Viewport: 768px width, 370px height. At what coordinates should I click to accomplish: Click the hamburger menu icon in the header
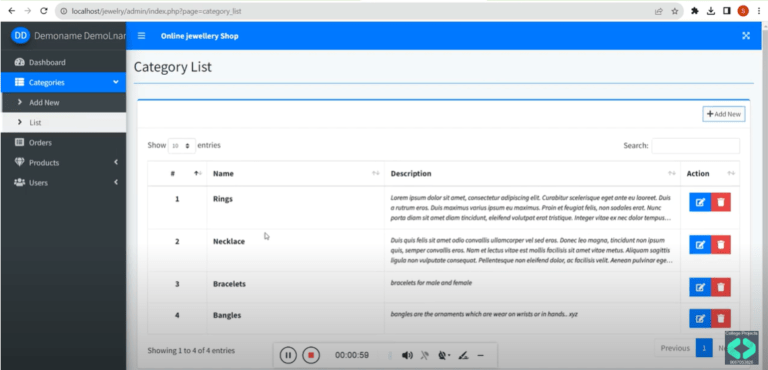tap(142, 36)
